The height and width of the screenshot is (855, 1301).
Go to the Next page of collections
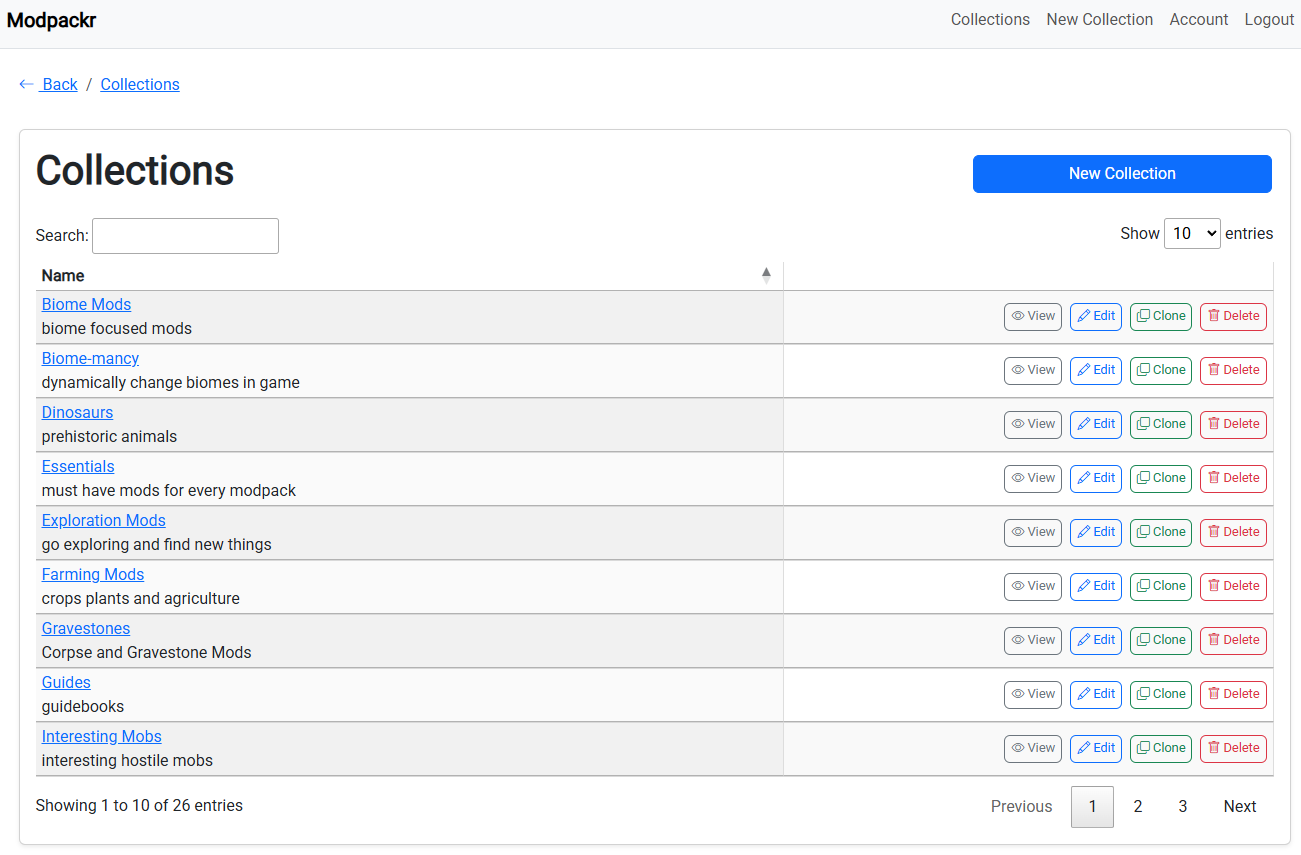point(1239,806)
